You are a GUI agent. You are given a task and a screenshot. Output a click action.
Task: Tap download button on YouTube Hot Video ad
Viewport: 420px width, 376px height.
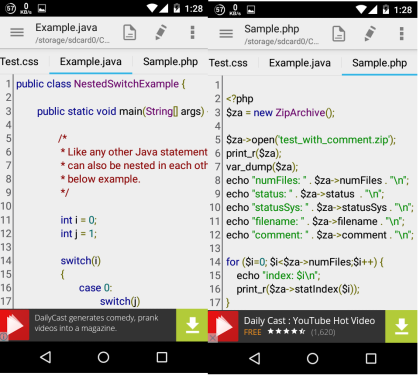pyautogui.click(x=401, y=326)
